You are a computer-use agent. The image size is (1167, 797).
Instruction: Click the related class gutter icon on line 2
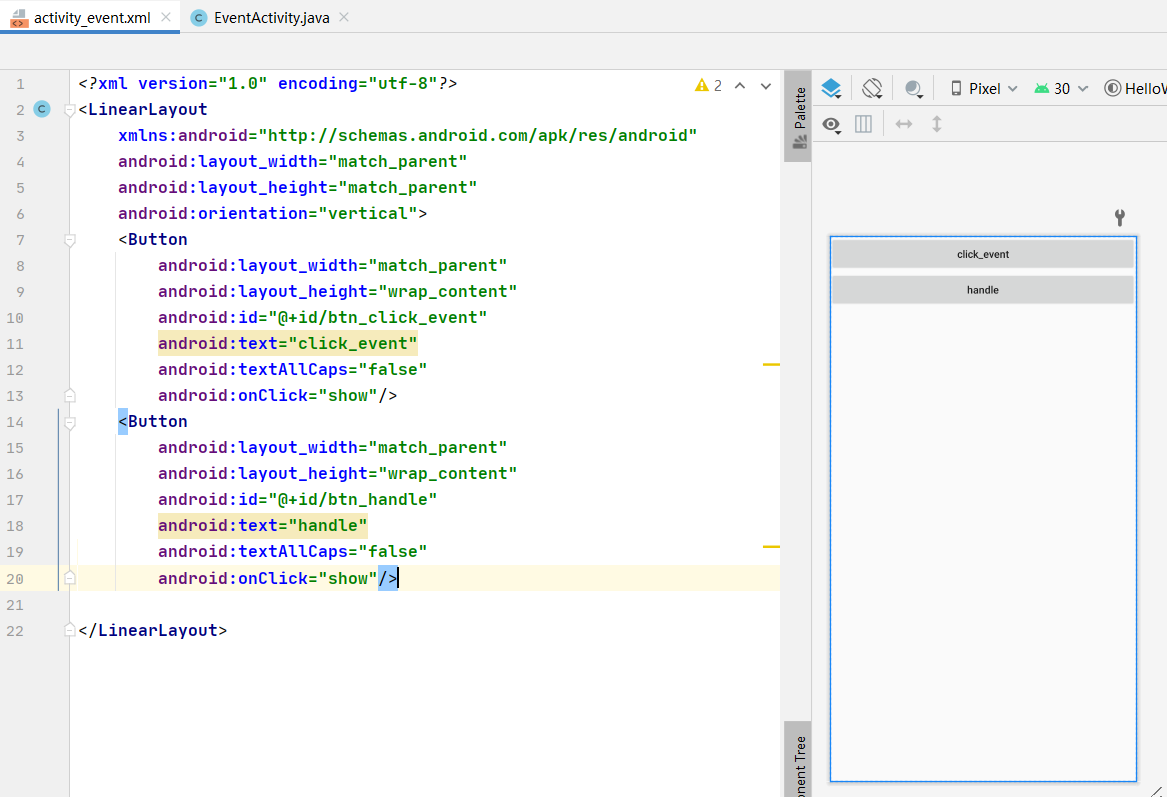click(x=42, y=109)
